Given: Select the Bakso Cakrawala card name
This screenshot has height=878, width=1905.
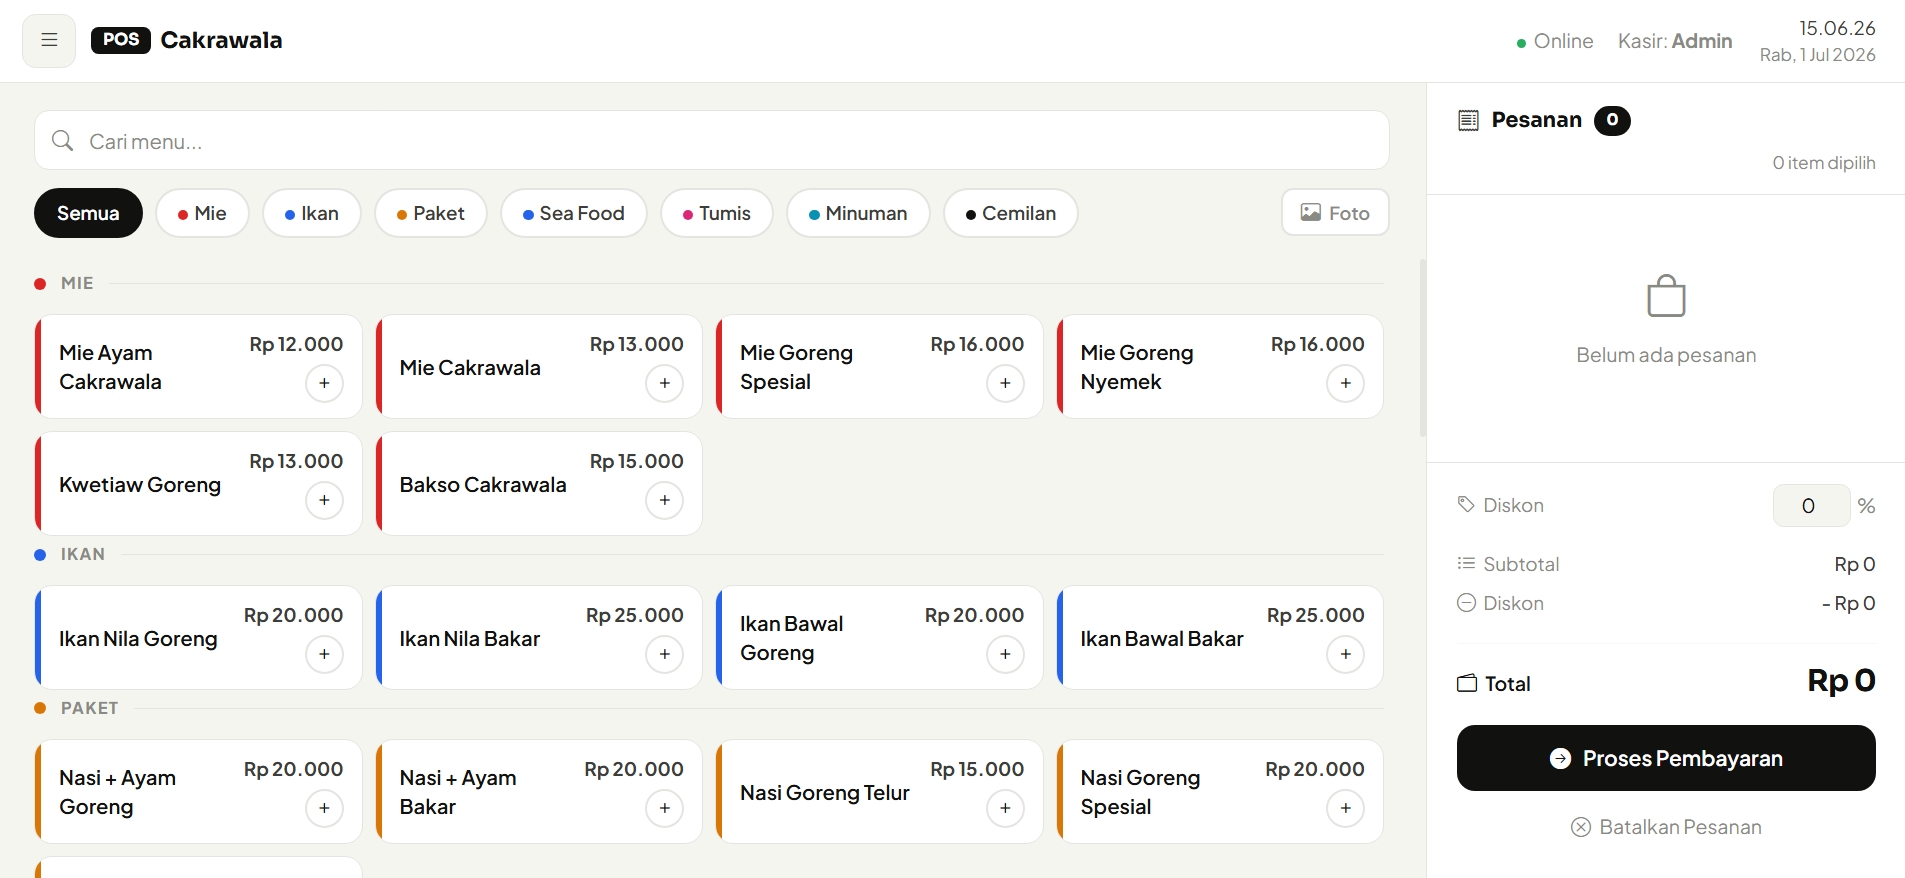Looking at the screenshot, I should 483,485.
